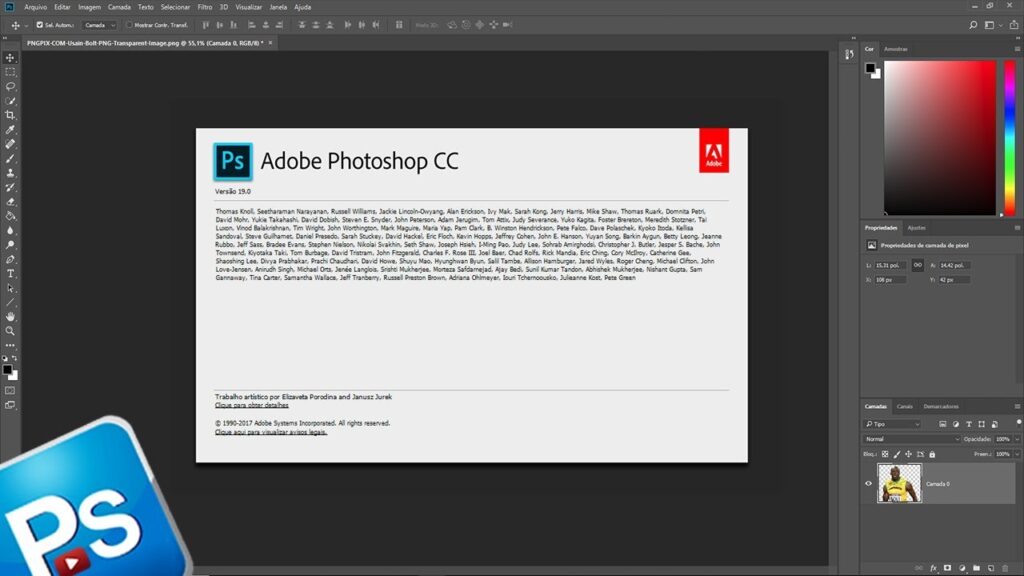Toggle Sel. Autom. checkbox
The height and width of the screenshot is (576, 1024).
coord(40,25)
